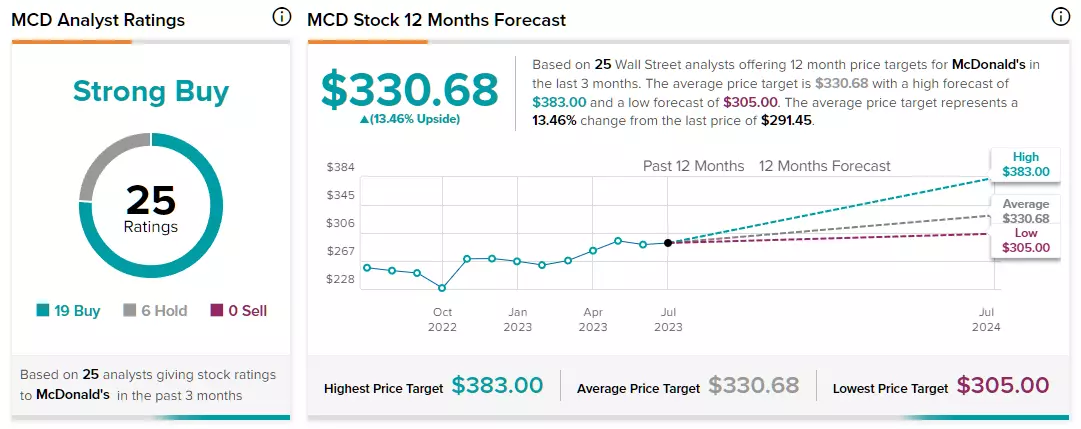1081x429 pixels.
Task: Click the Highest Price Target $383.00 value
Action: [497, 386]
